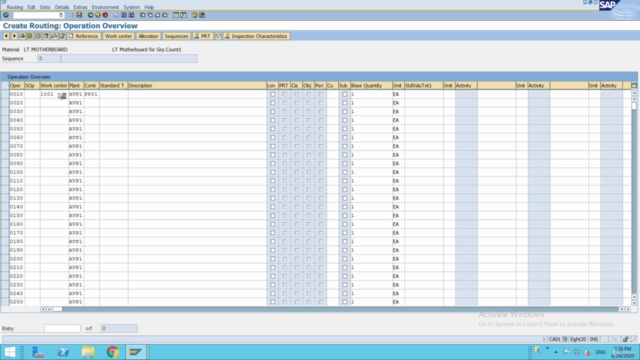Click the Allocation button
The height and width of the screenshot is (360, 640).
coord(148,36)
